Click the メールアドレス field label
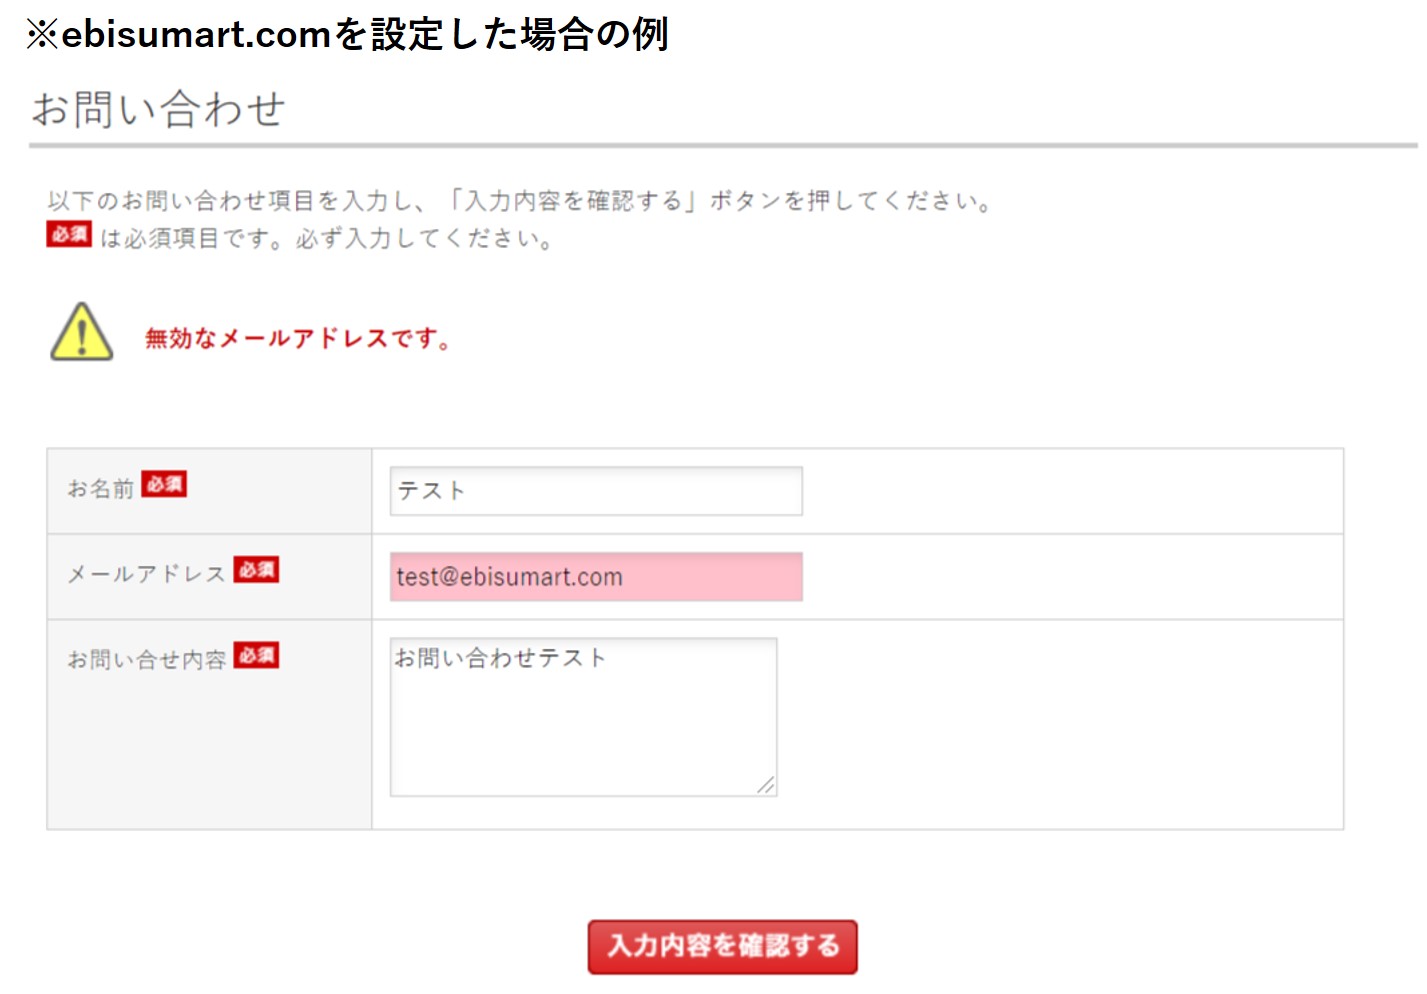Screen dimensions: 1427x994 pos(146,574)
